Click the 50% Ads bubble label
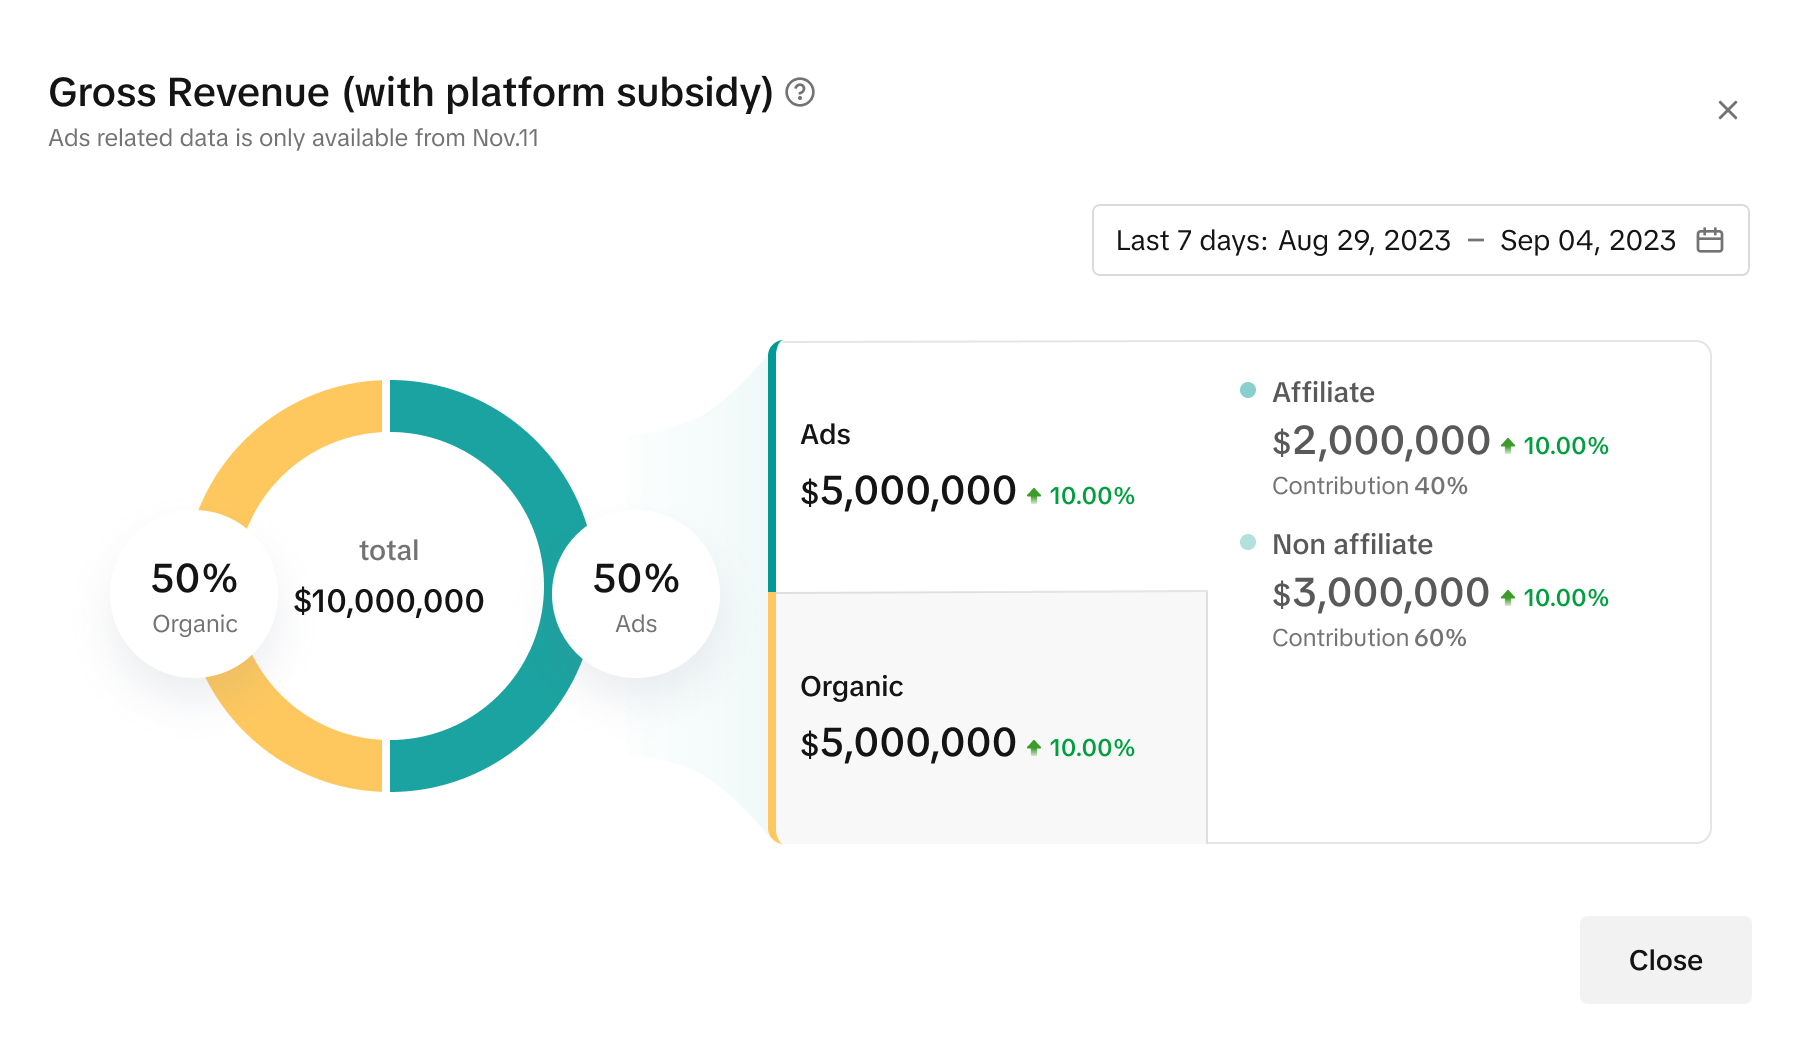 coord(636,594)
